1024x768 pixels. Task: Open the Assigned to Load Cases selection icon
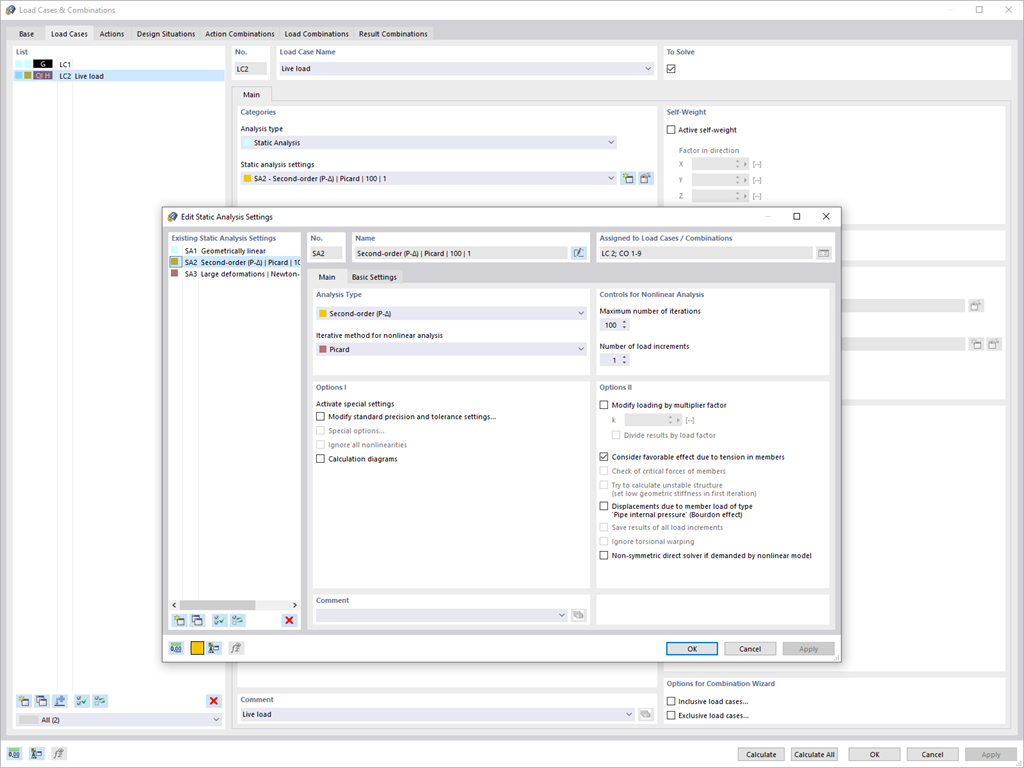point(823,252)
